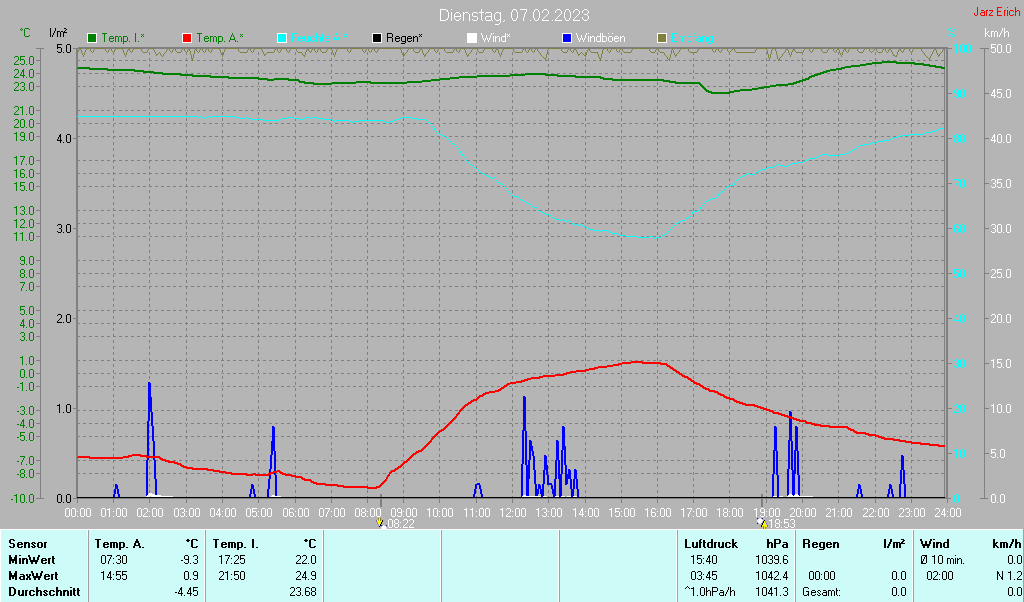The image size is (1024, 602).
Task: Click the red Temp. A. legend swatch
Action: 187,38
